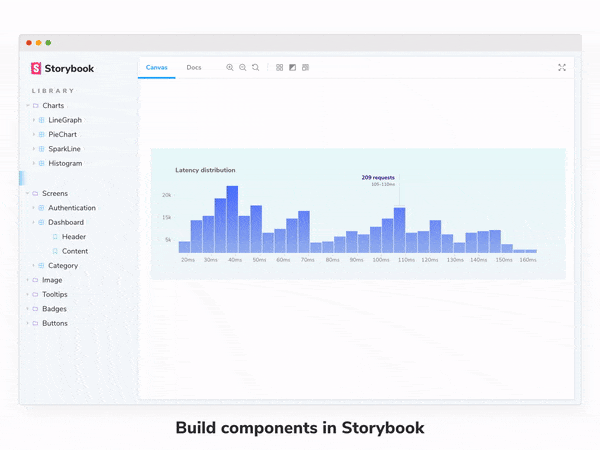
Task: Expand the PieChart component arrow
Action: [34, 134]
